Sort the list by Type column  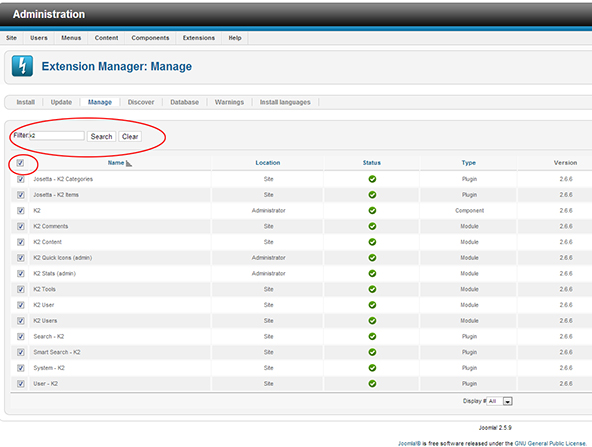click(x=469, y=163)
